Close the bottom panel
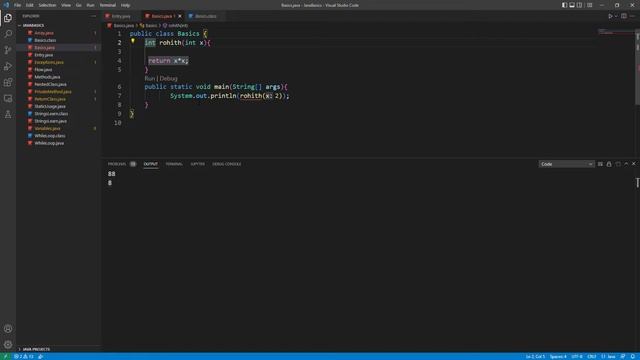 pyautogui.click(x=634, y=164)
